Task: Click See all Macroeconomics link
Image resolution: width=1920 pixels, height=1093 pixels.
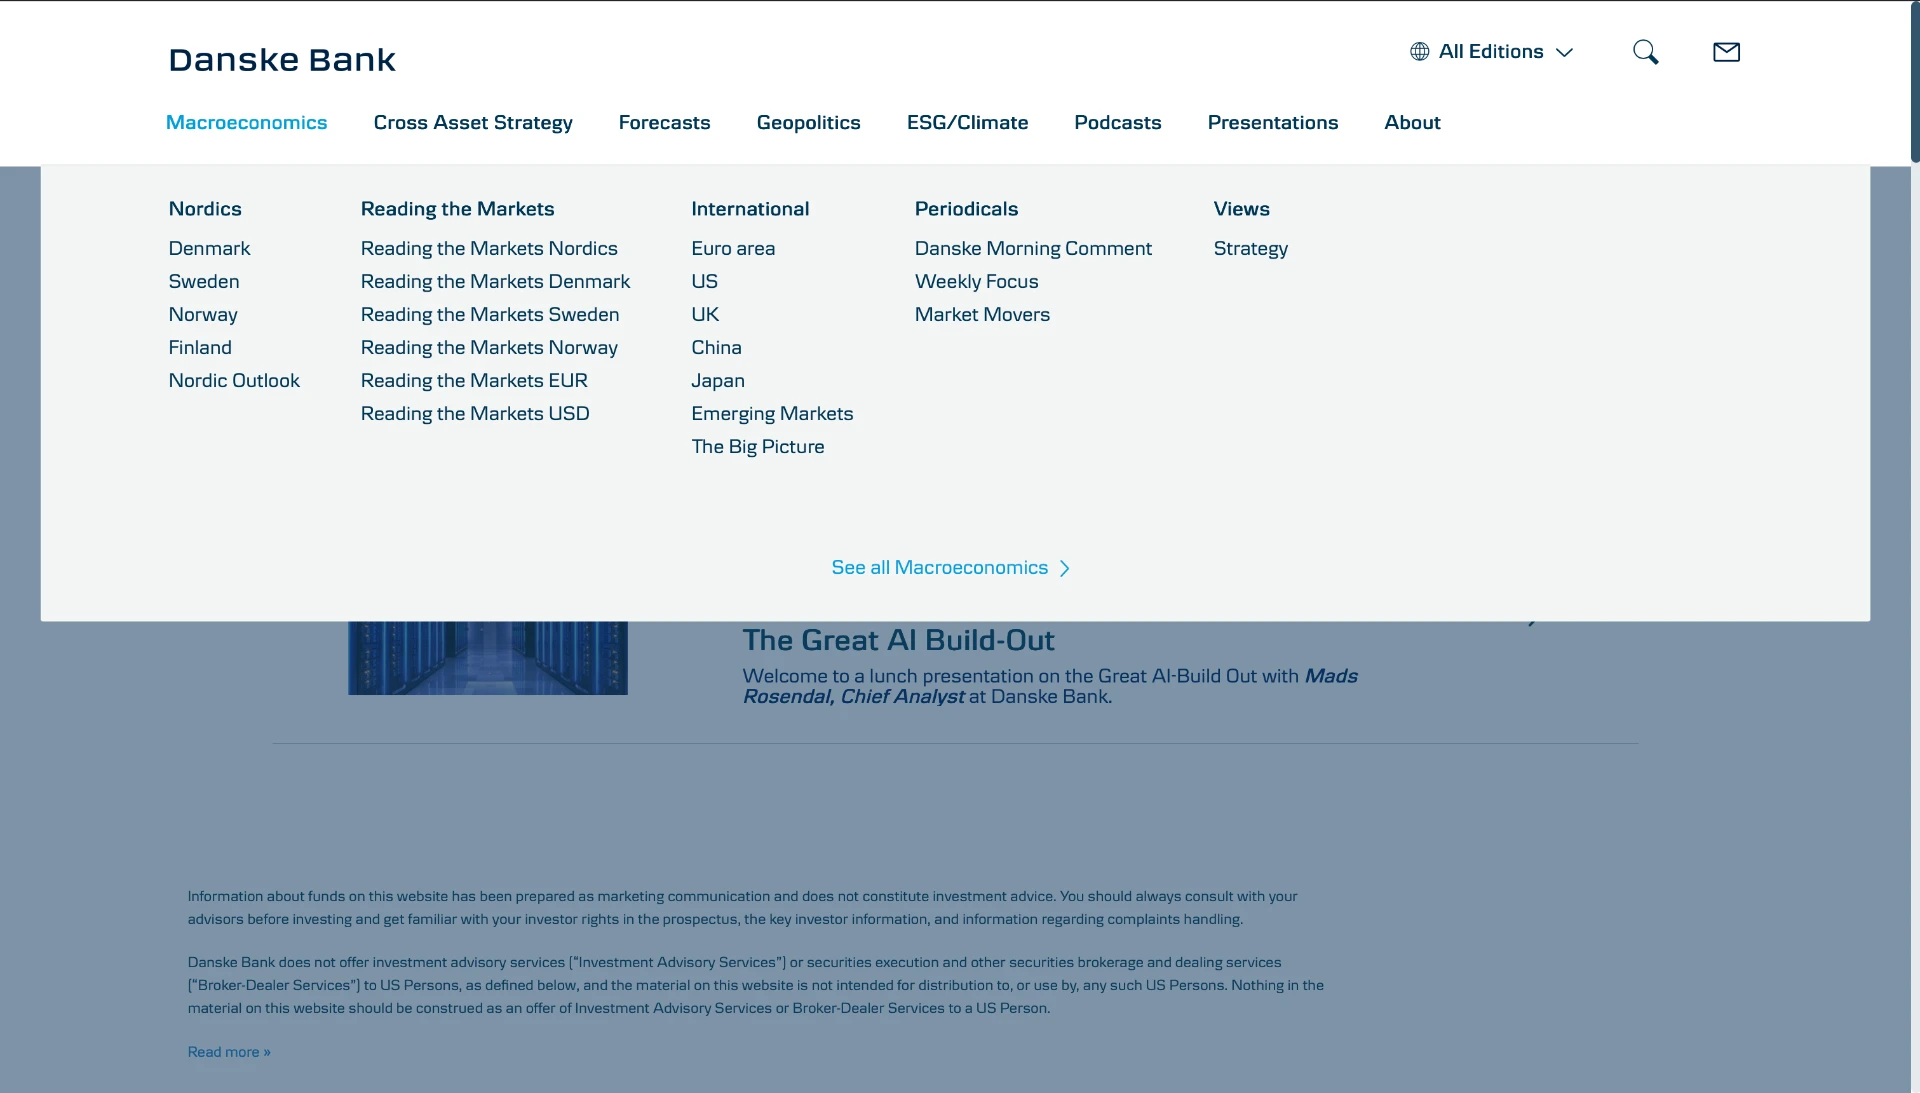Action: [939, 567]
